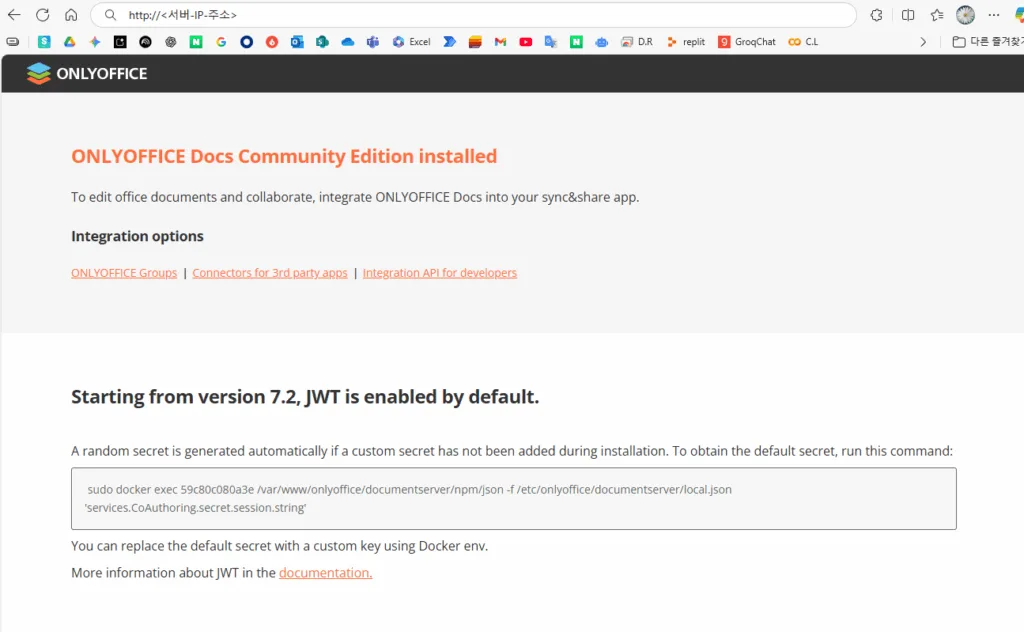Open the Microsoft Teams bookmark
This screenshot has width=1024, height=632.
(373, 42)
